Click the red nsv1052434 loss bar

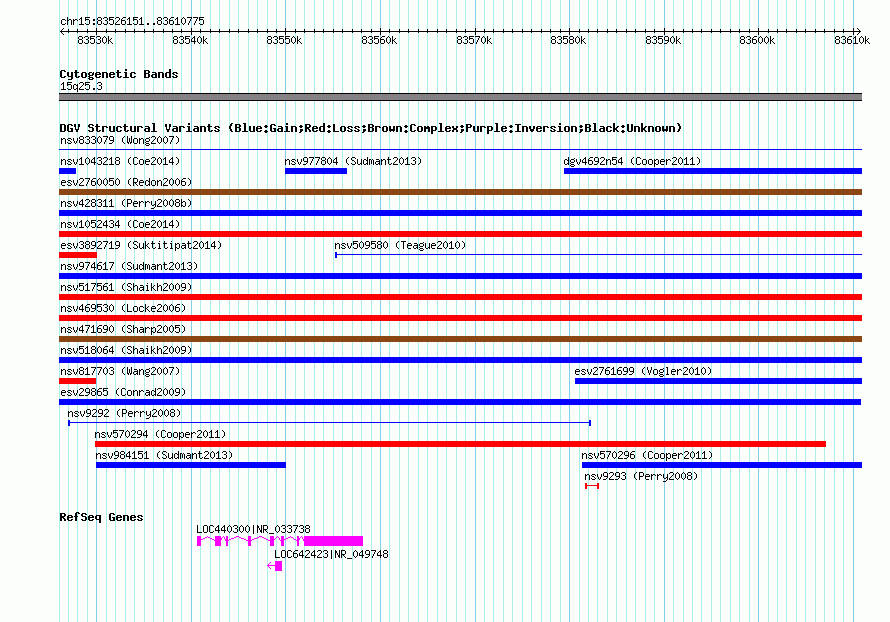point(460,234)
